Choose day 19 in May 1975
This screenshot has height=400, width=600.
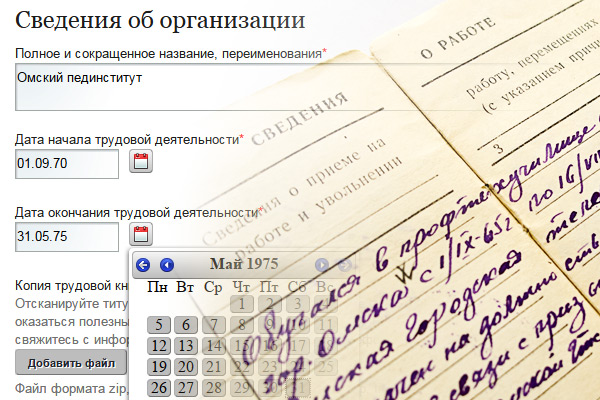(158, 367)
